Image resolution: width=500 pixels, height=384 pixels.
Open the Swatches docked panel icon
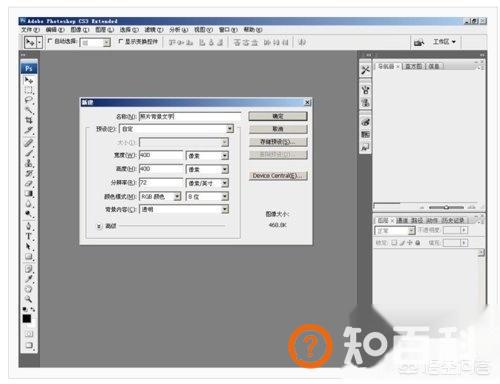pos(365,135)
